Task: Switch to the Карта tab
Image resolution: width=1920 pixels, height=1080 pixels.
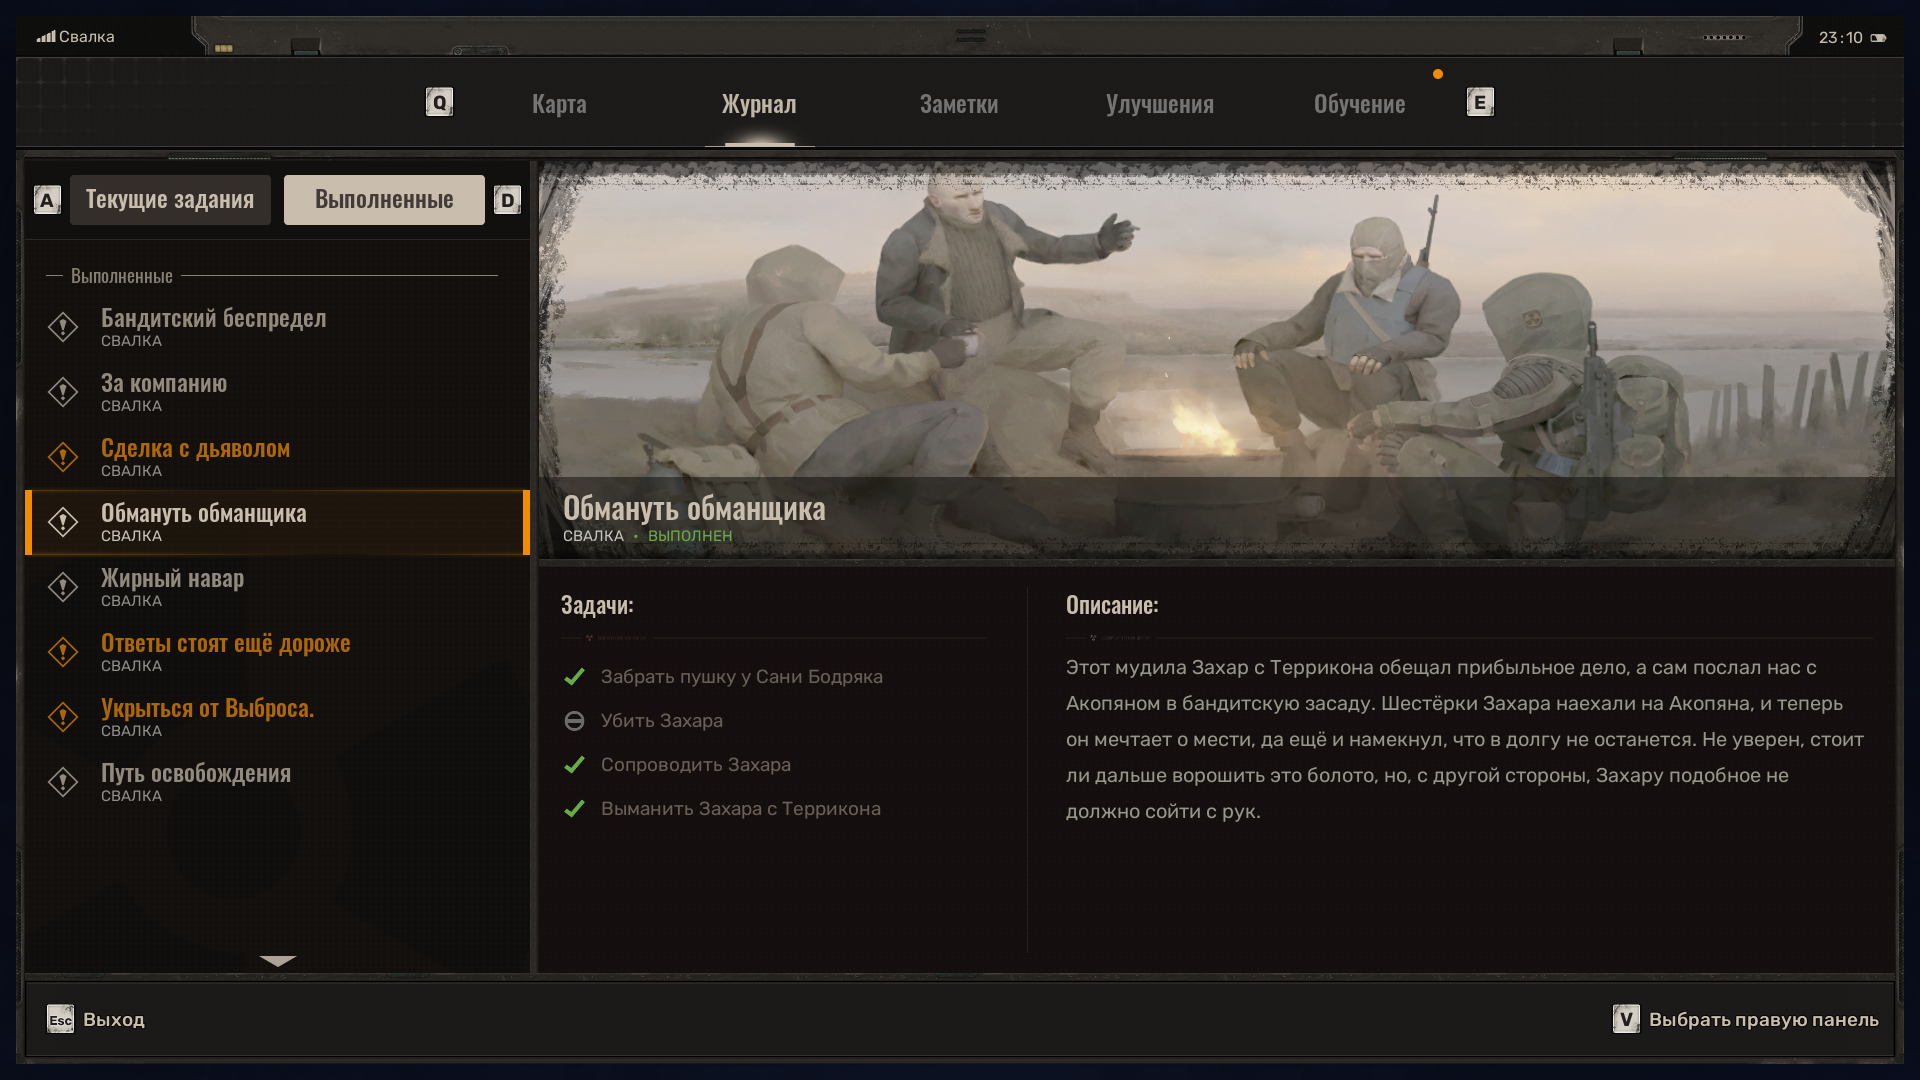Action: click(x=559, y=104)
